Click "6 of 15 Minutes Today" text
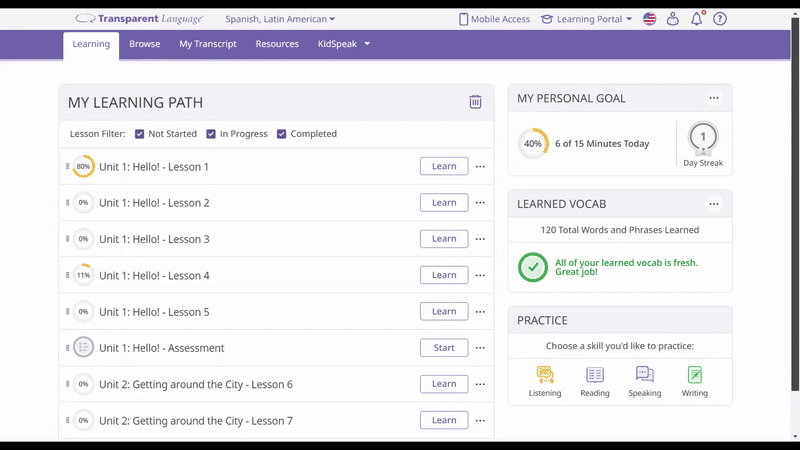 (x=602, y=144)
